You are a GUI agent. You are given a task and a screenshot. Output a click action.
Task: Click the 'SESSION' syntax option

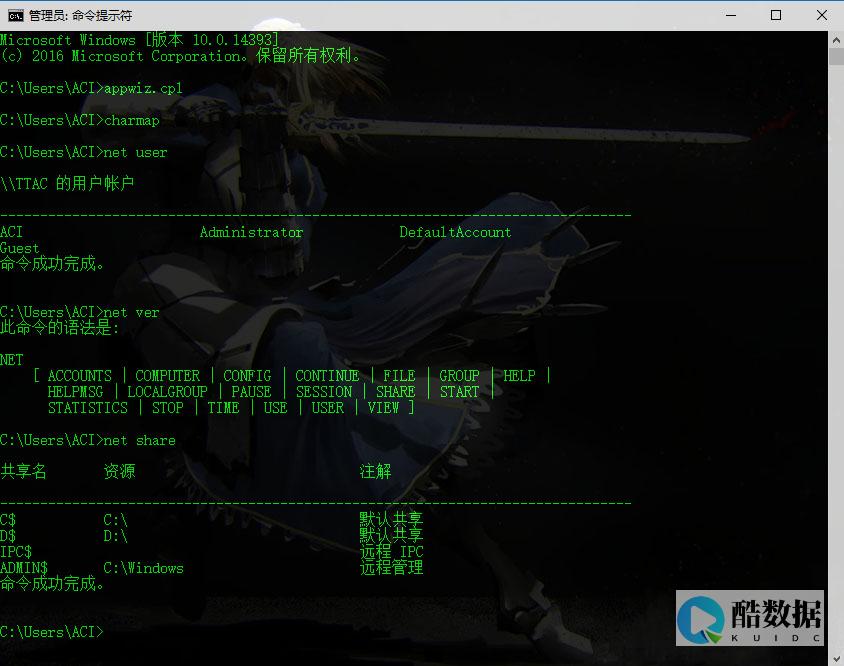click(x=323, y=392)
